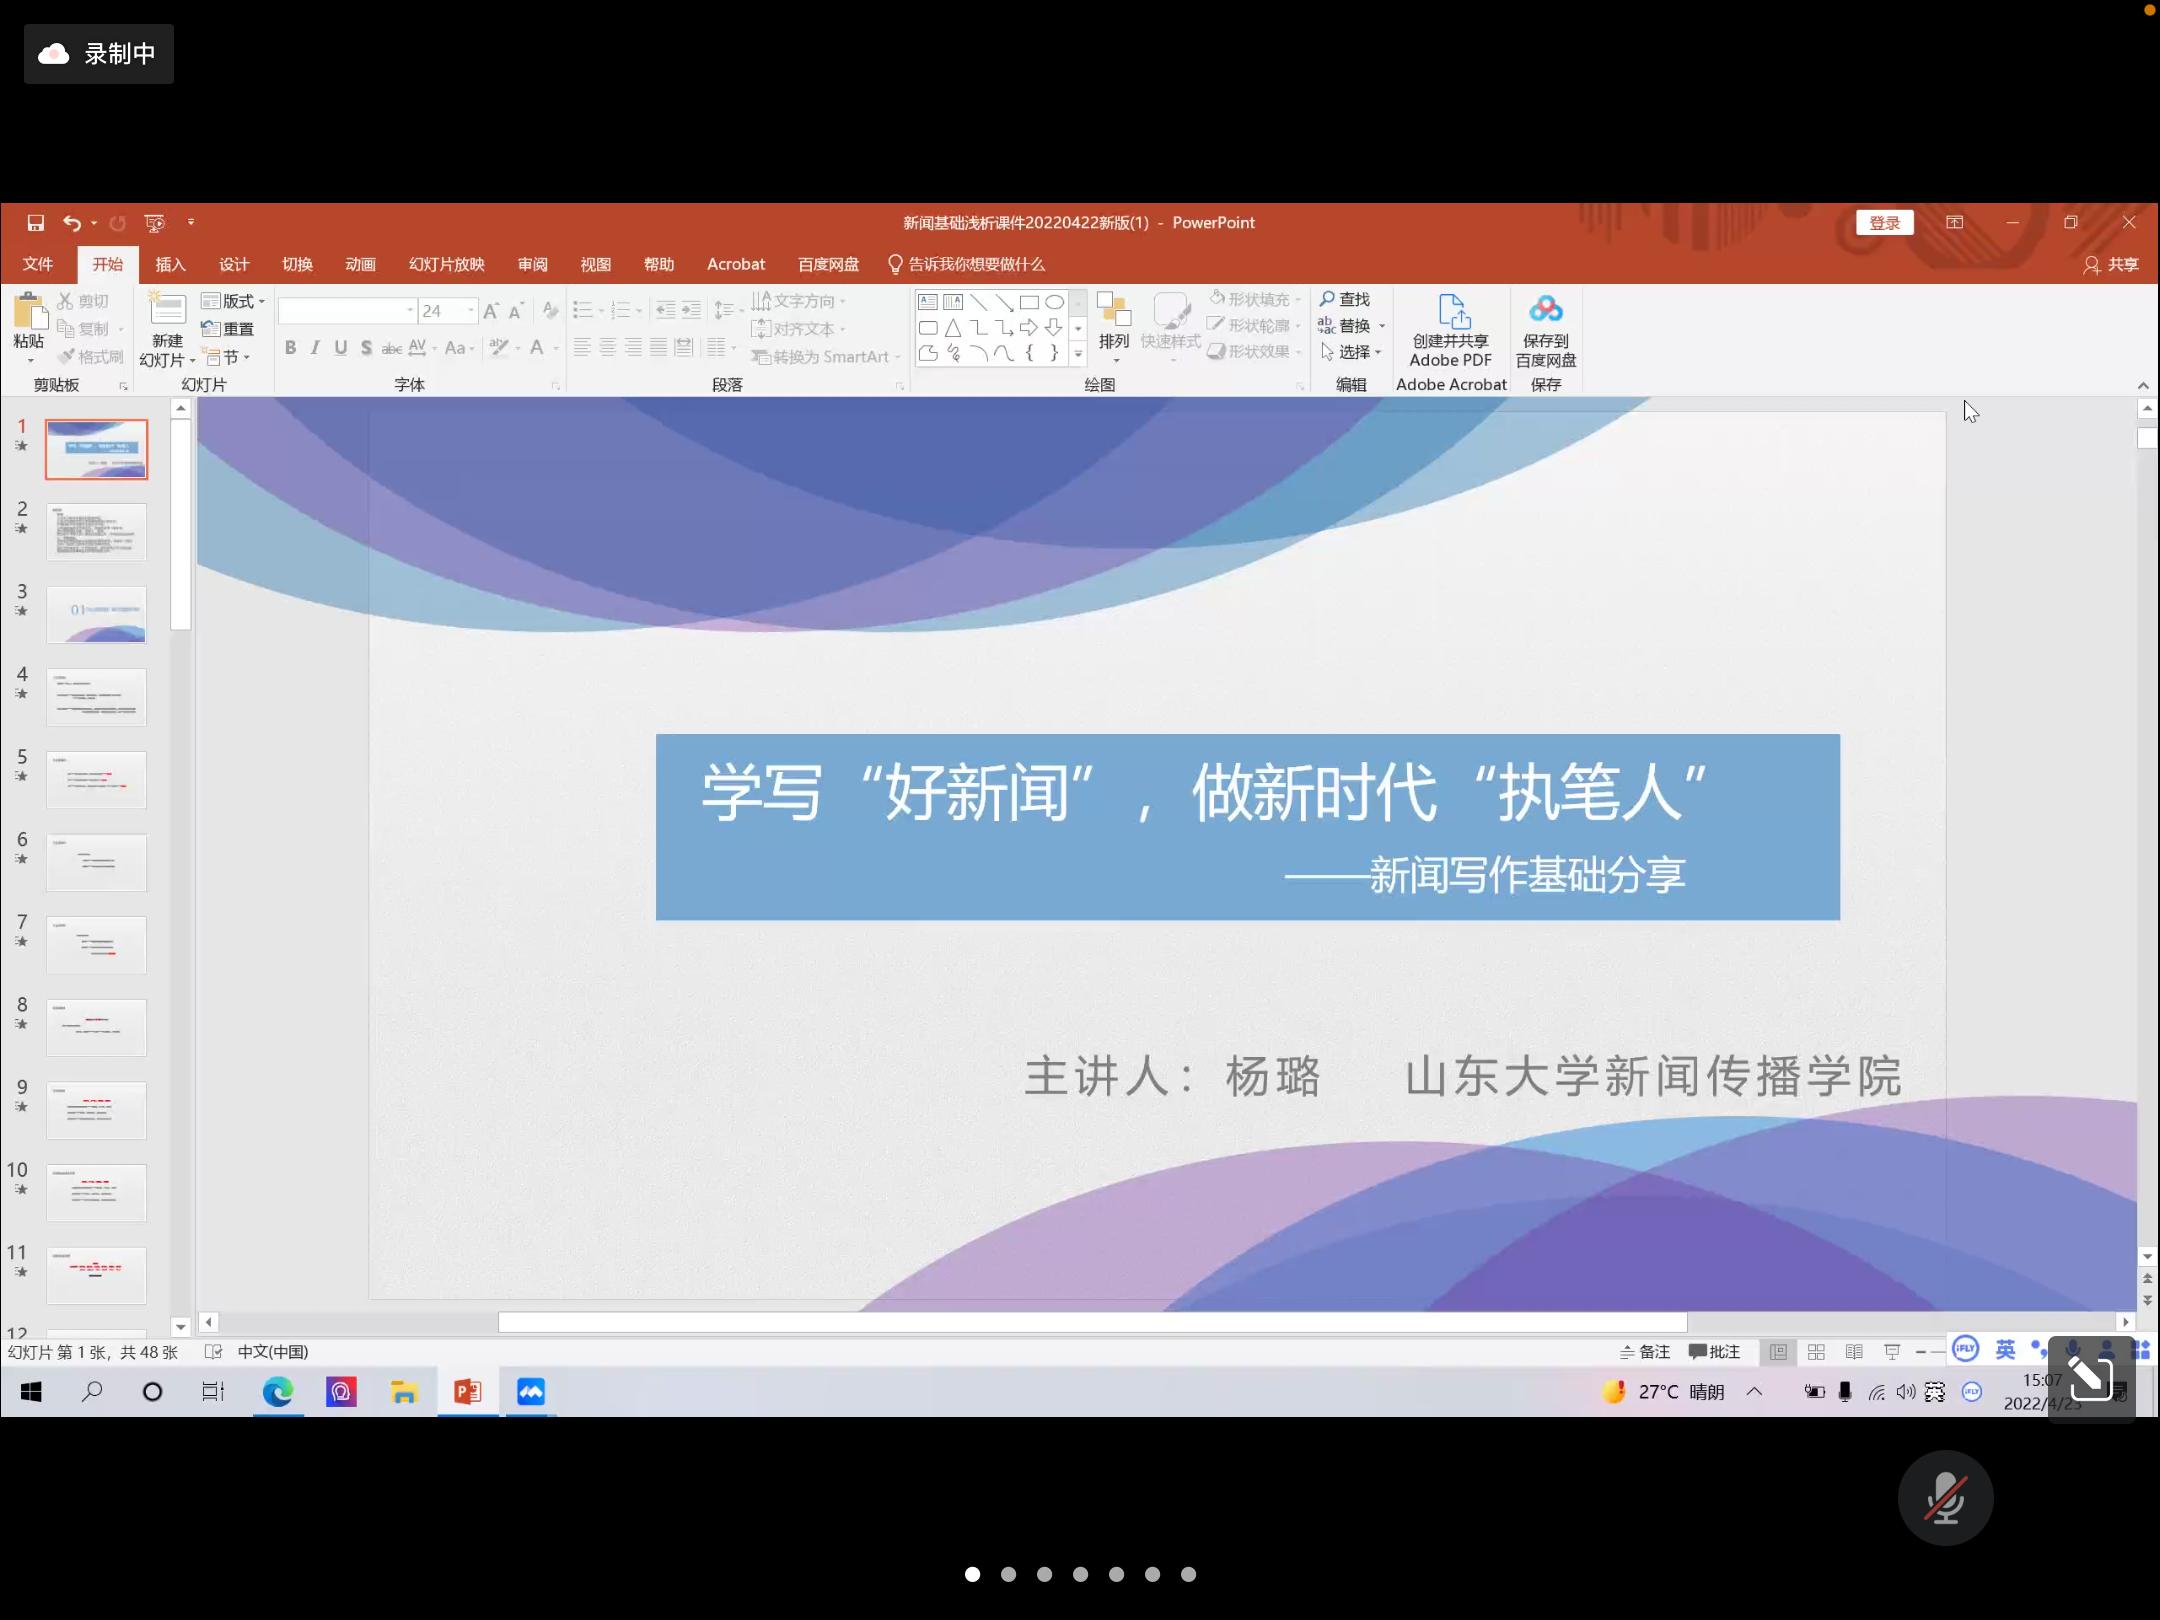Click the horizontal scrollbar of slide pane

1092,1323
